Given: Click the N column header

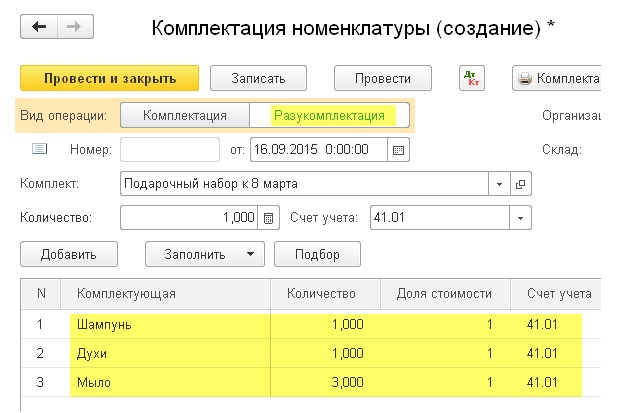Looking at the screenshot, I should pos(41,294).
